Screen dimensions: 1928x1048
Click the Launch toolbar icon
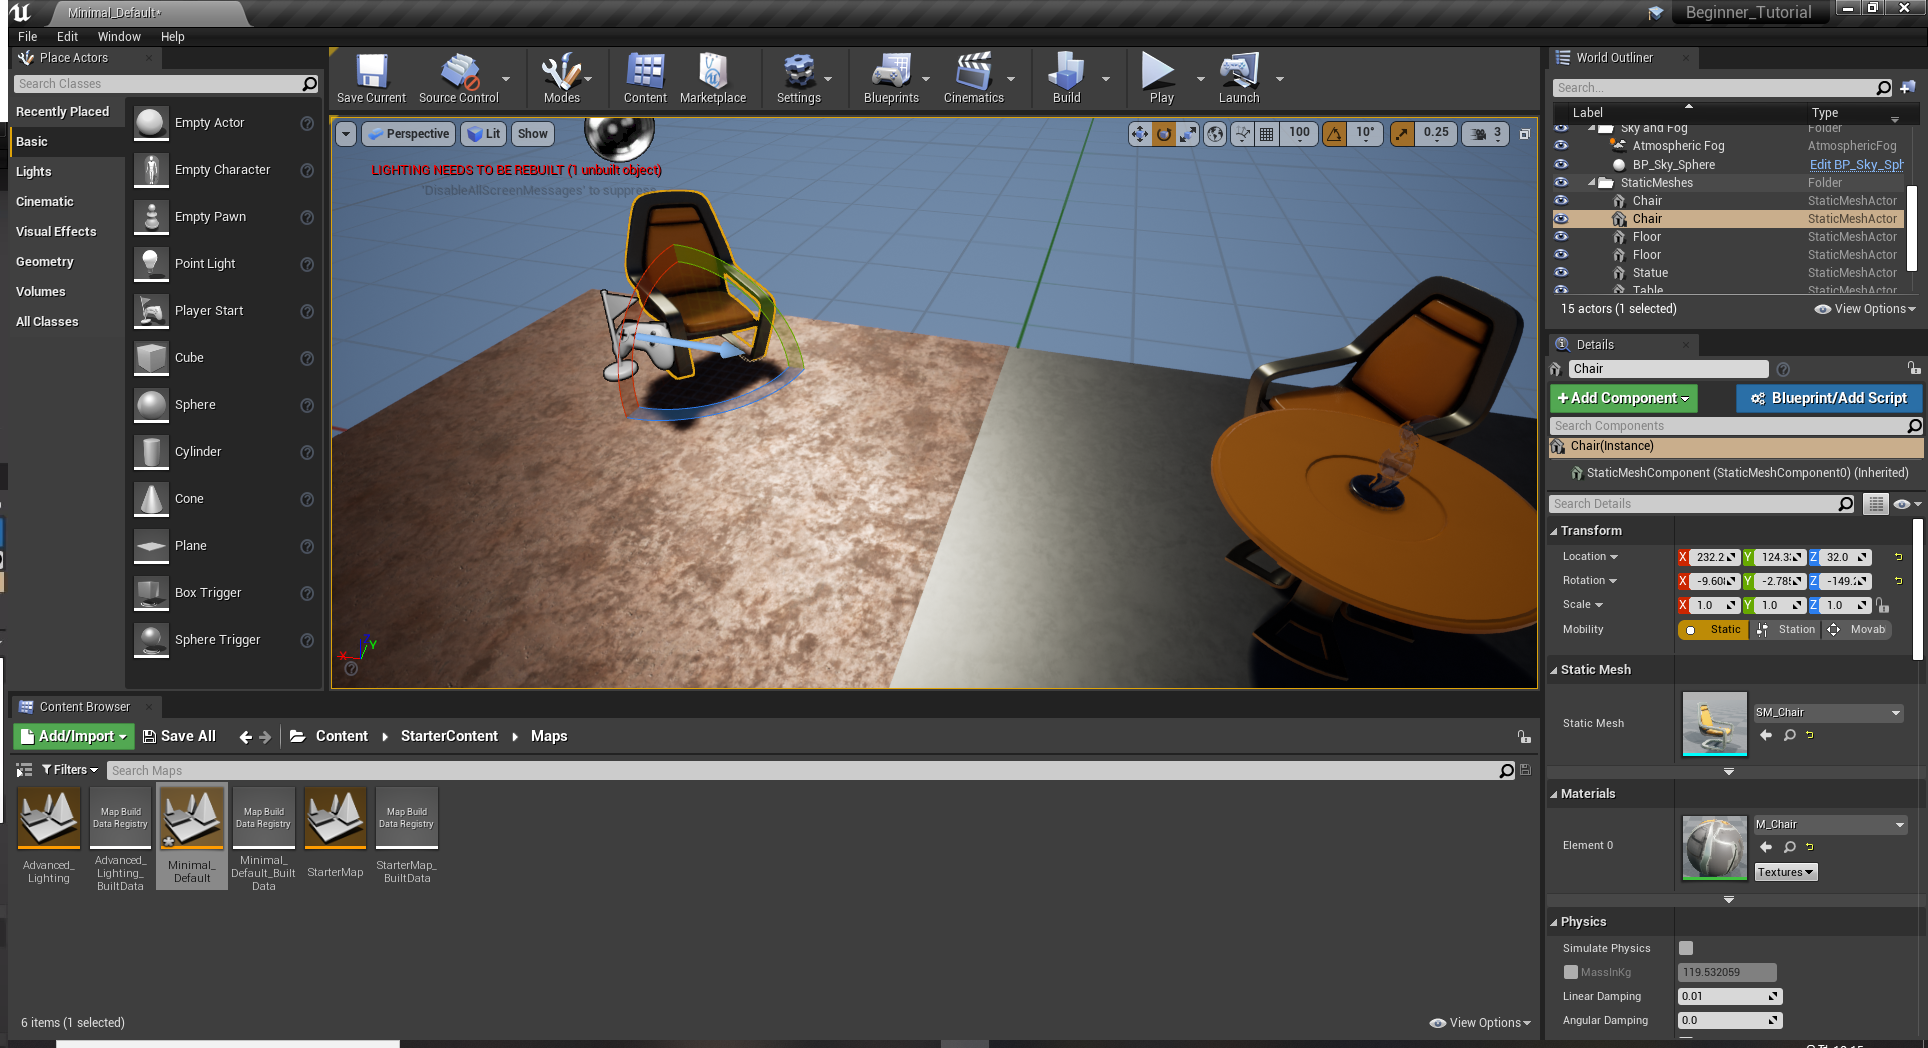click(x=1239, y=78)
